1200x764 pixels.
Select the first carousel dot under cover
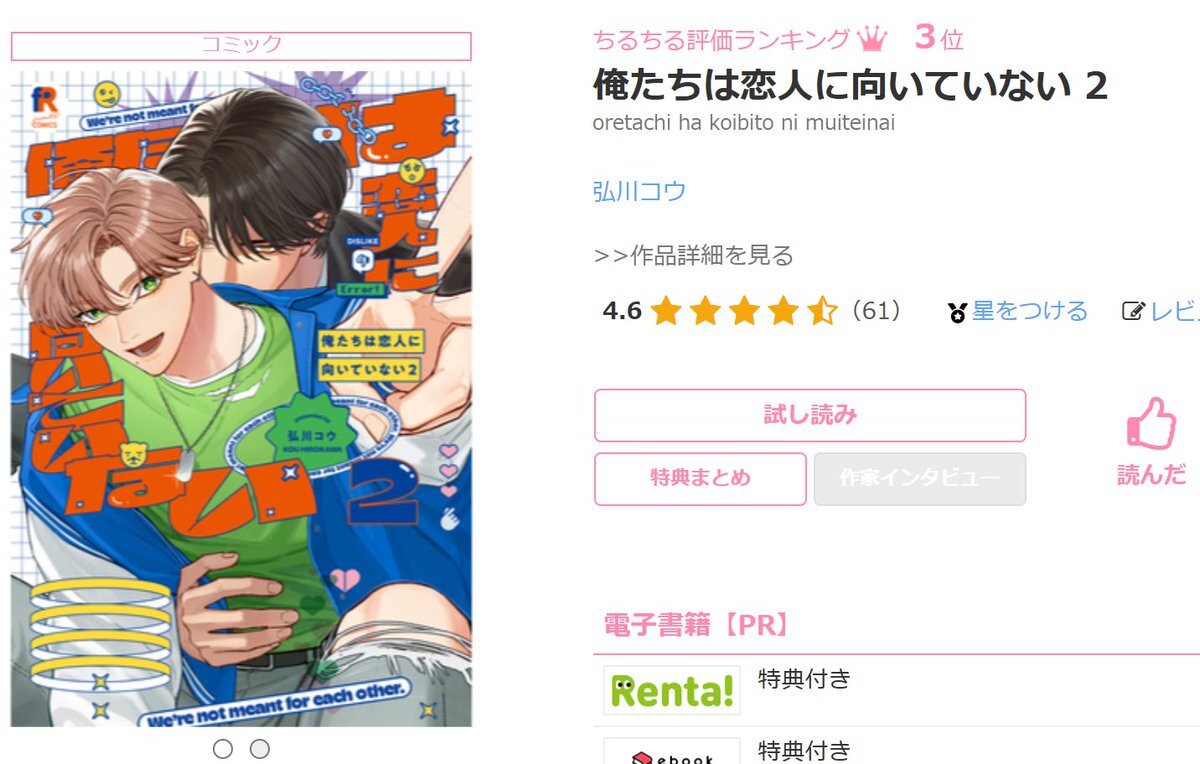(x=223, y=748)
